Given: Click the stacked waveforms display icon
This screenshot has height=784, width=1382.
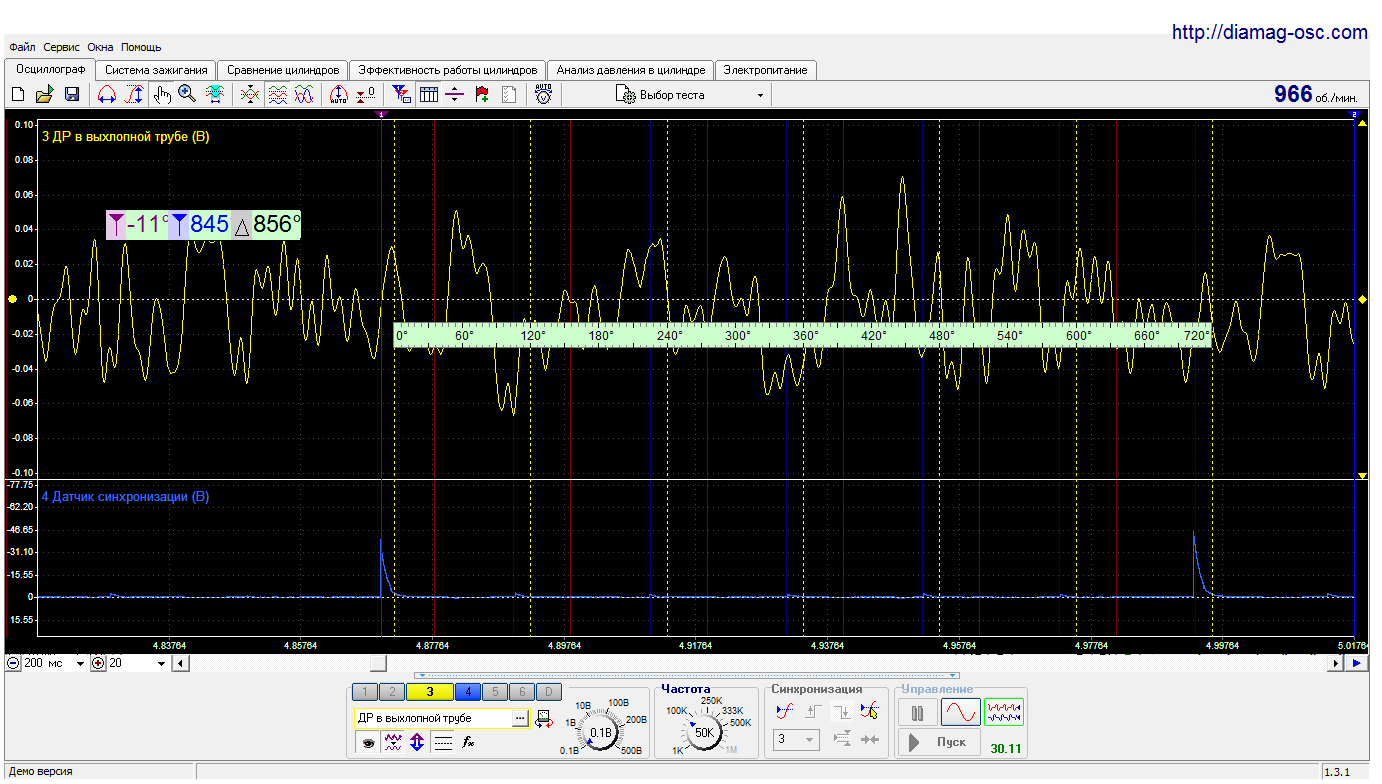Looking at the screenshot, I should click(x=277, y=95).
